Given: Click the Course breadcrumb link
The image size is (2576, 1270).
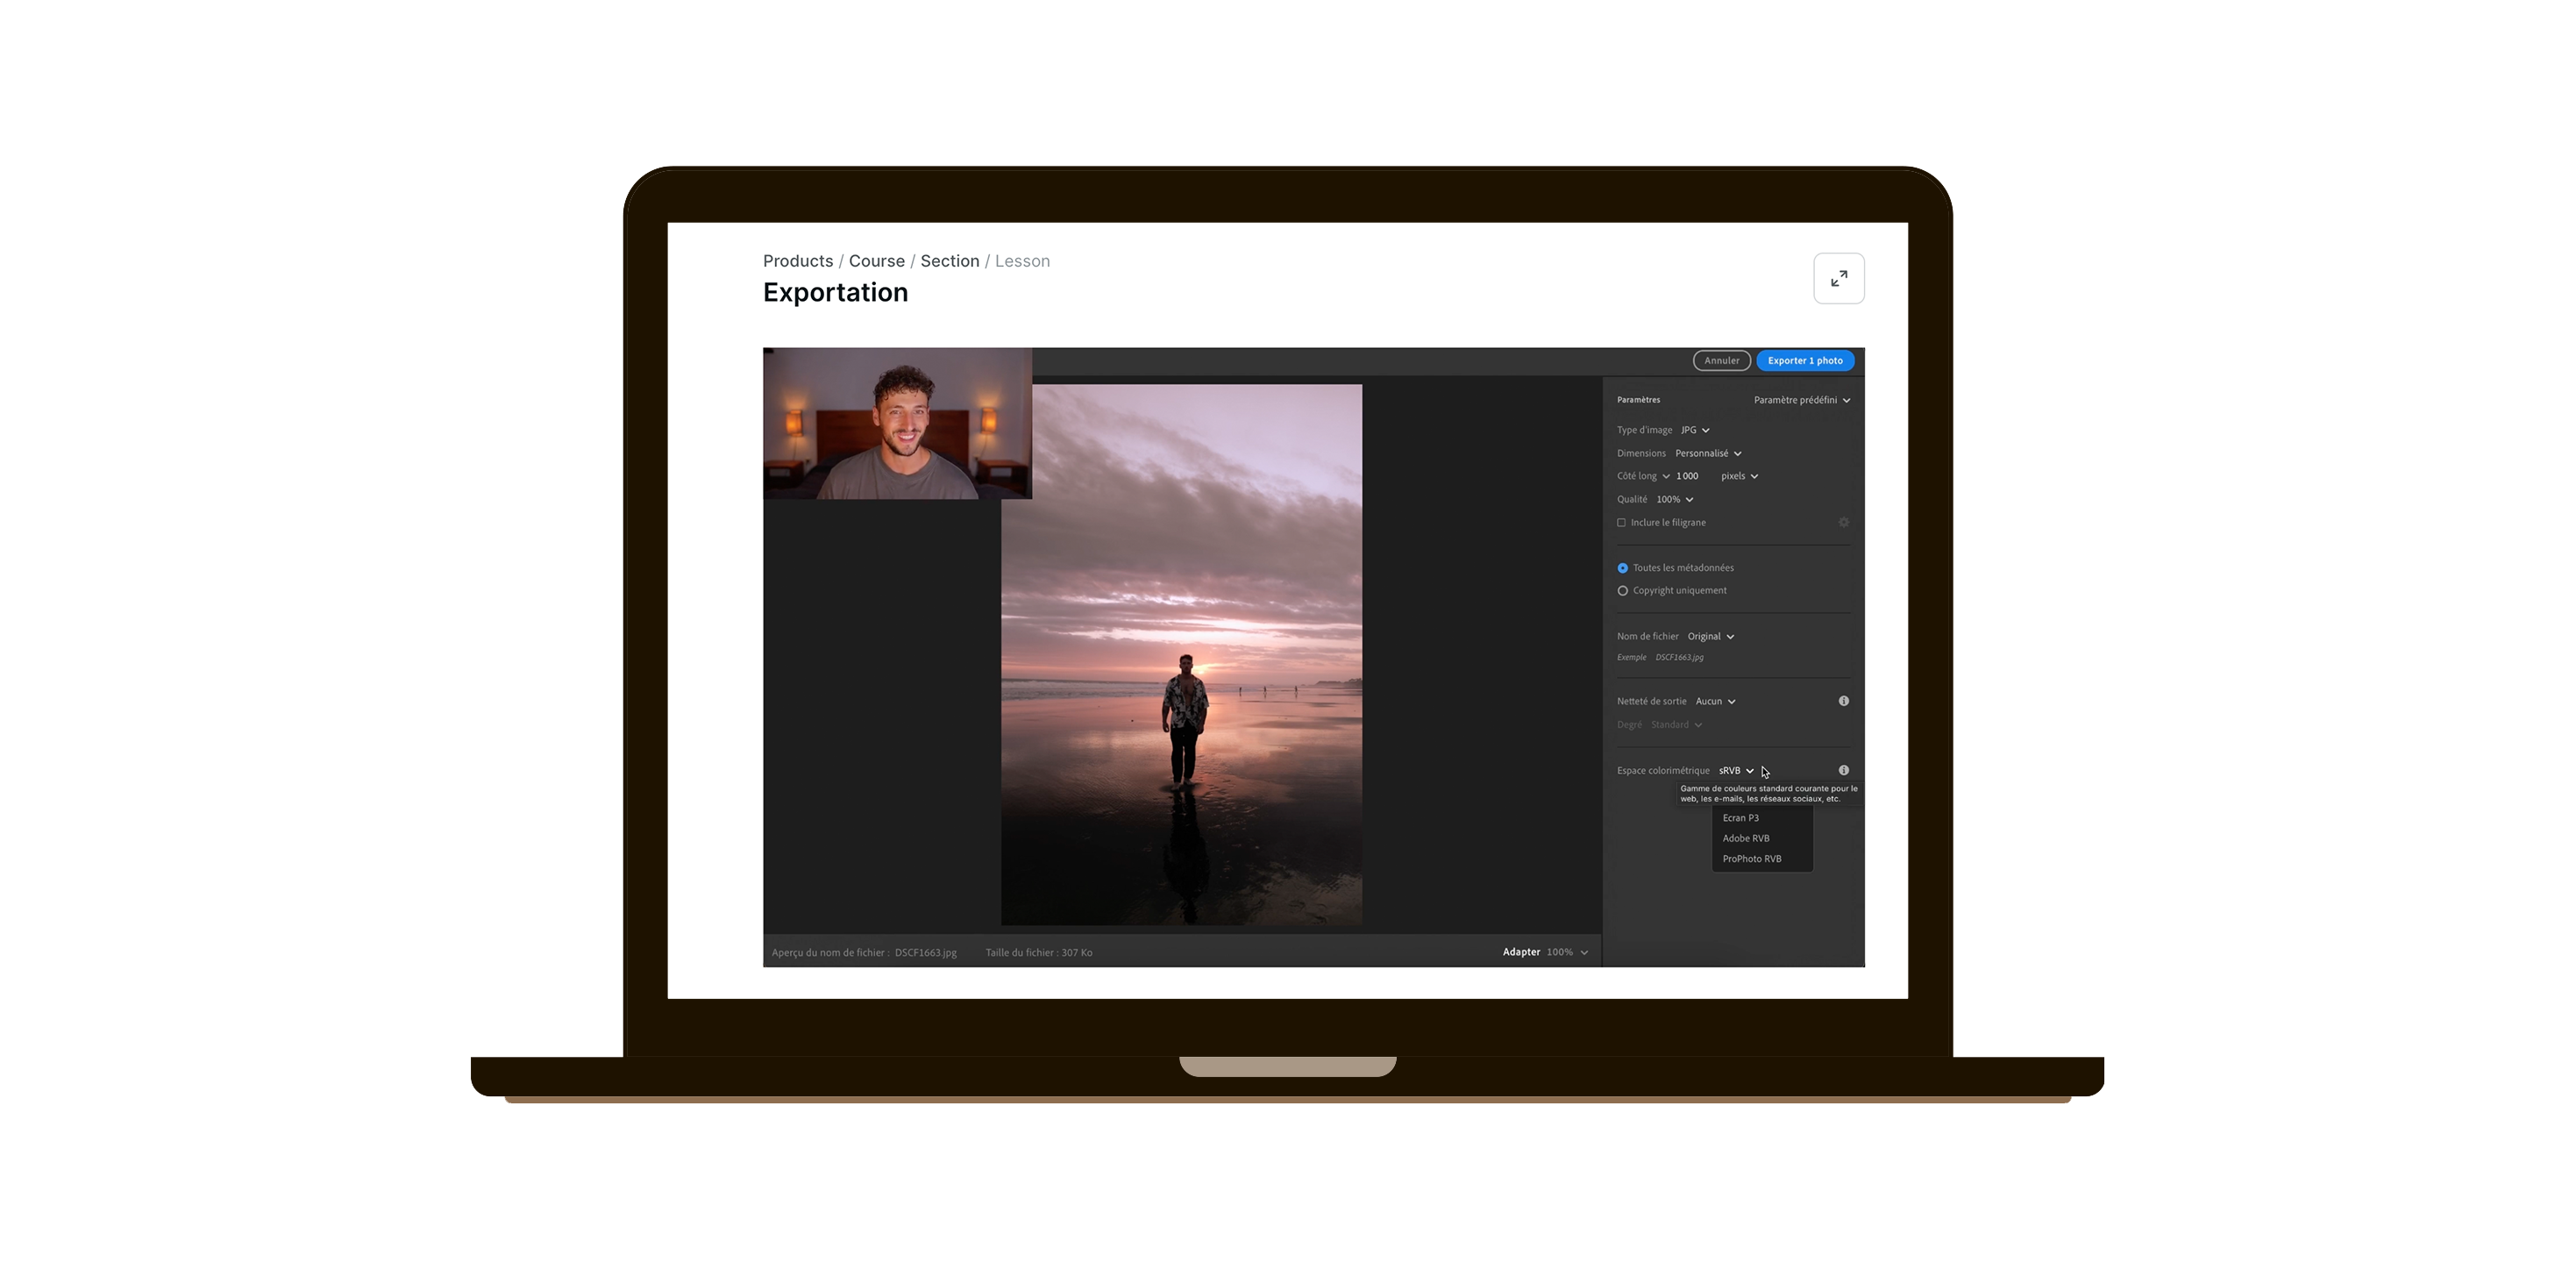Looking at the screenshot, I should (x=876, y=261).
